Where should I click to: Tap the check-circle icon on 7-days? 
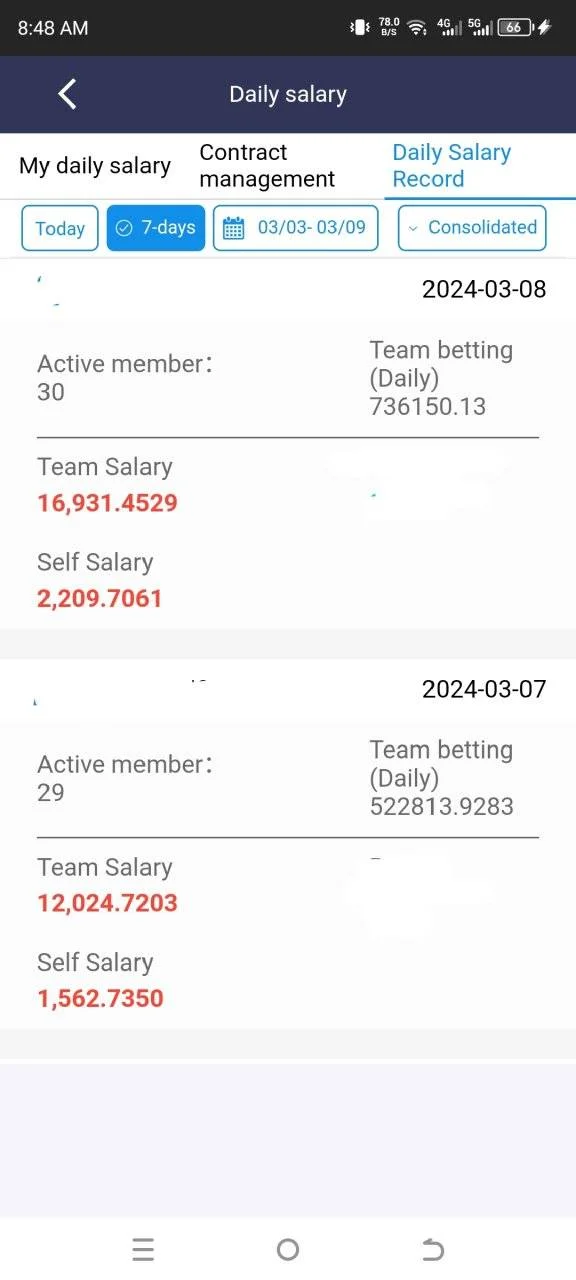(x=124, y=228)
